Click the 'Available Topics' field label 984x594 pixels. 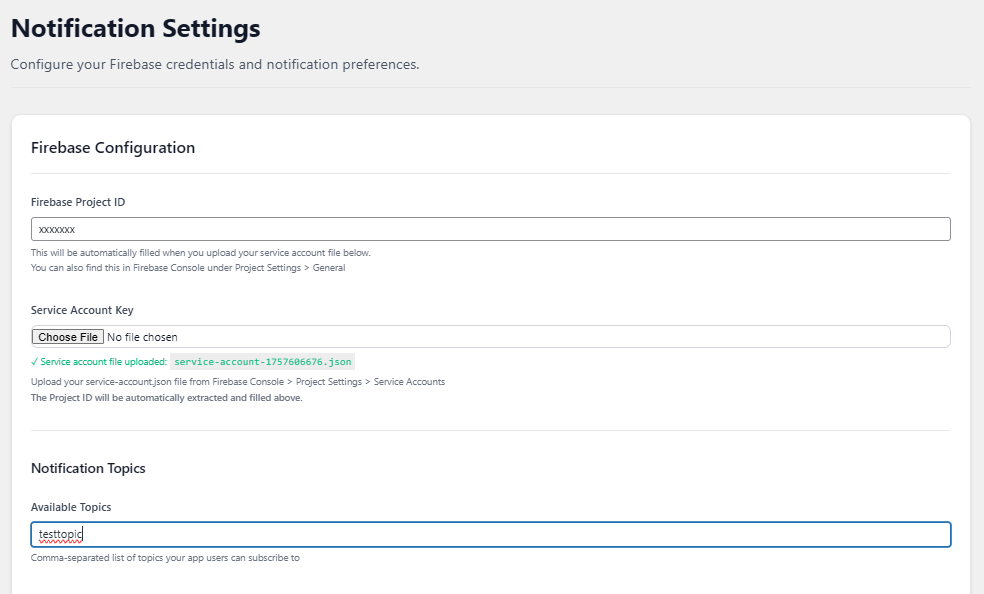[71, 507]
